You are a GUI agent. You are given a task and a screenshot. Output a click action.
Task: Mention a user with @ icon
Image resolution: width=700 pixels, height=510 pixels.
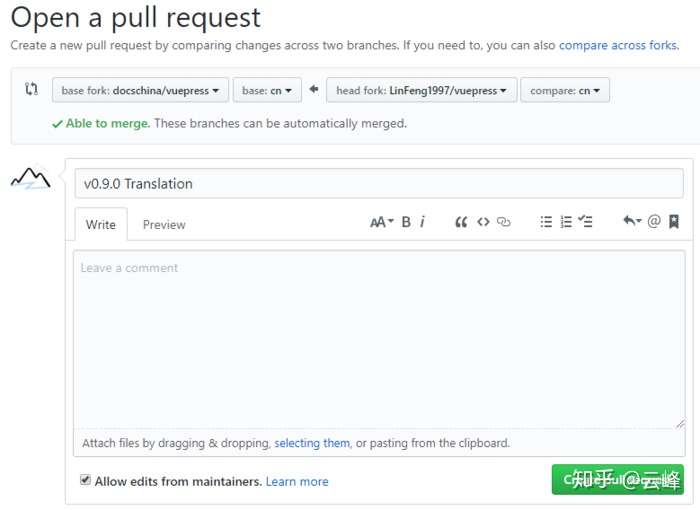pos(654,222)
